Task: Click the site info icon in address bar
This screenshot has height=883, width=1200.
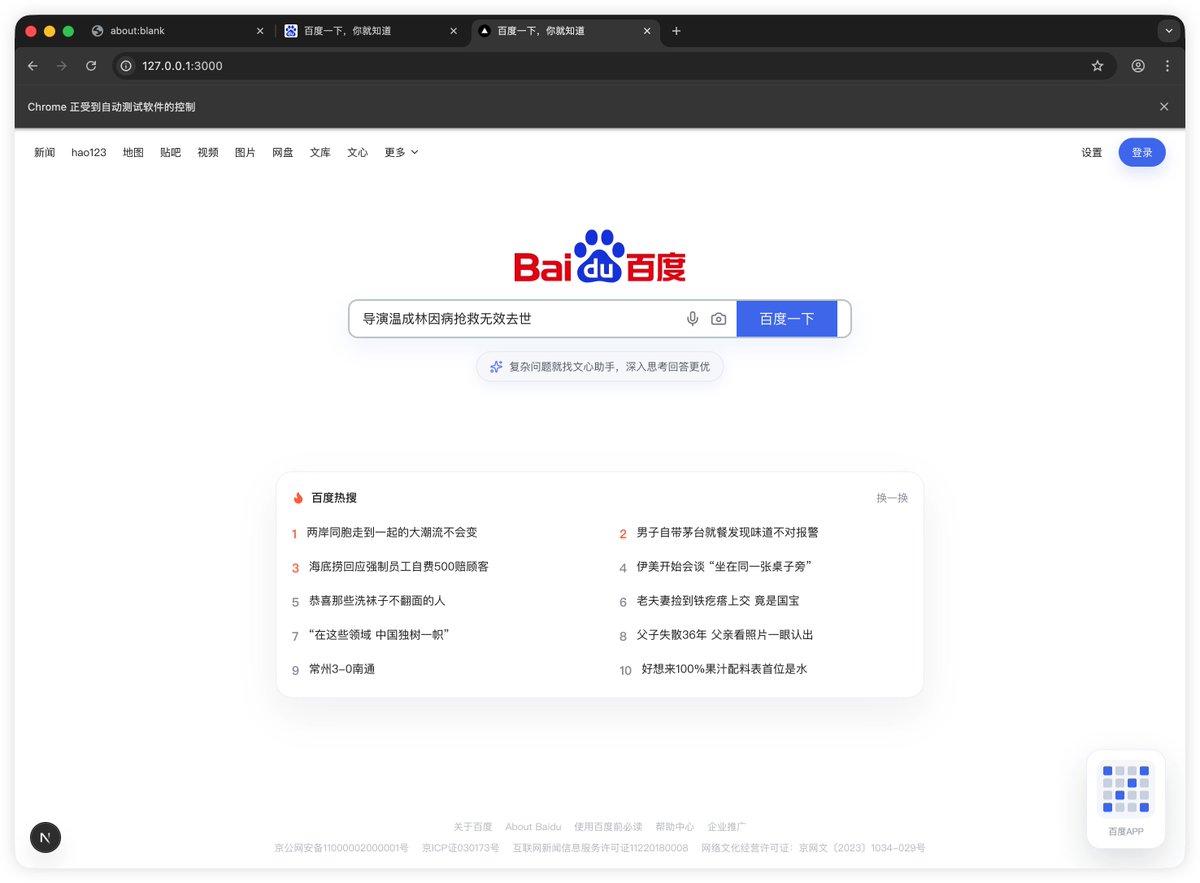Action: (x=126, y=66)
